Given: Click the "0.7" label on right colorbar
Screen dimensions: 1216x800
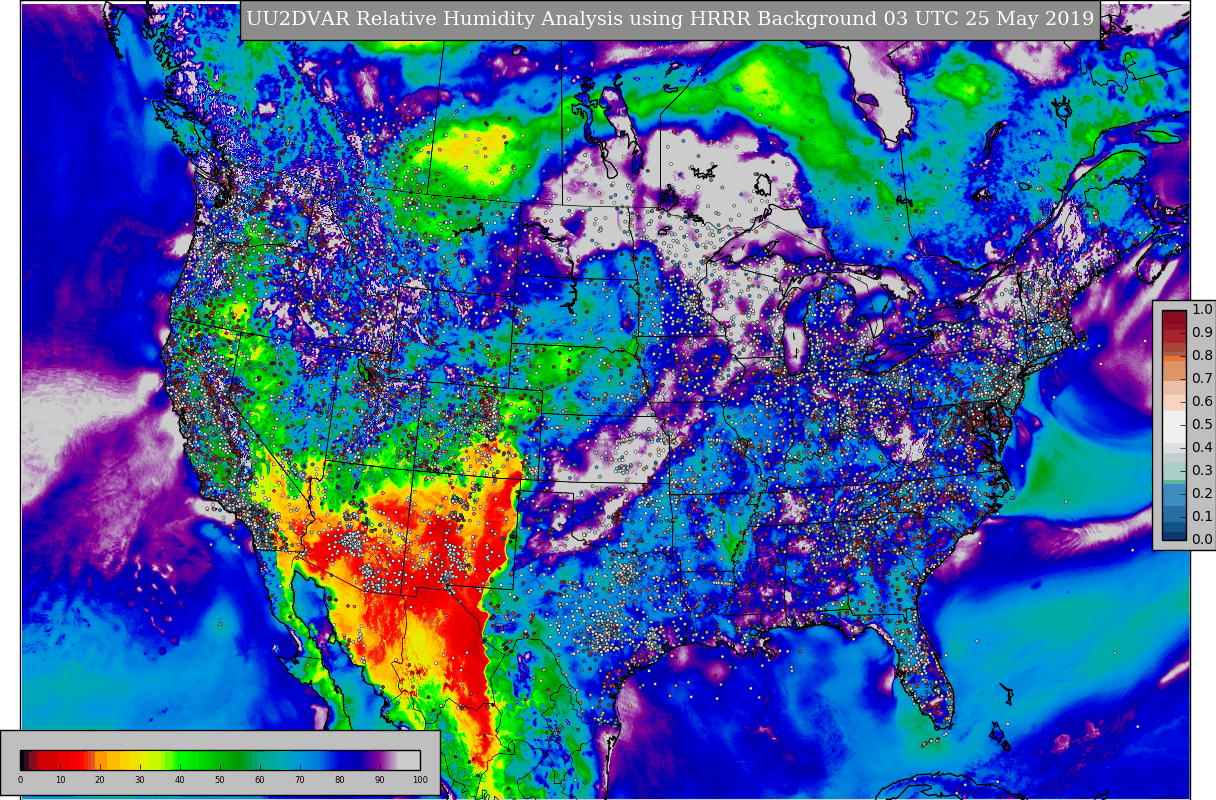Looking at the screenshot, I should (1202, 378).
